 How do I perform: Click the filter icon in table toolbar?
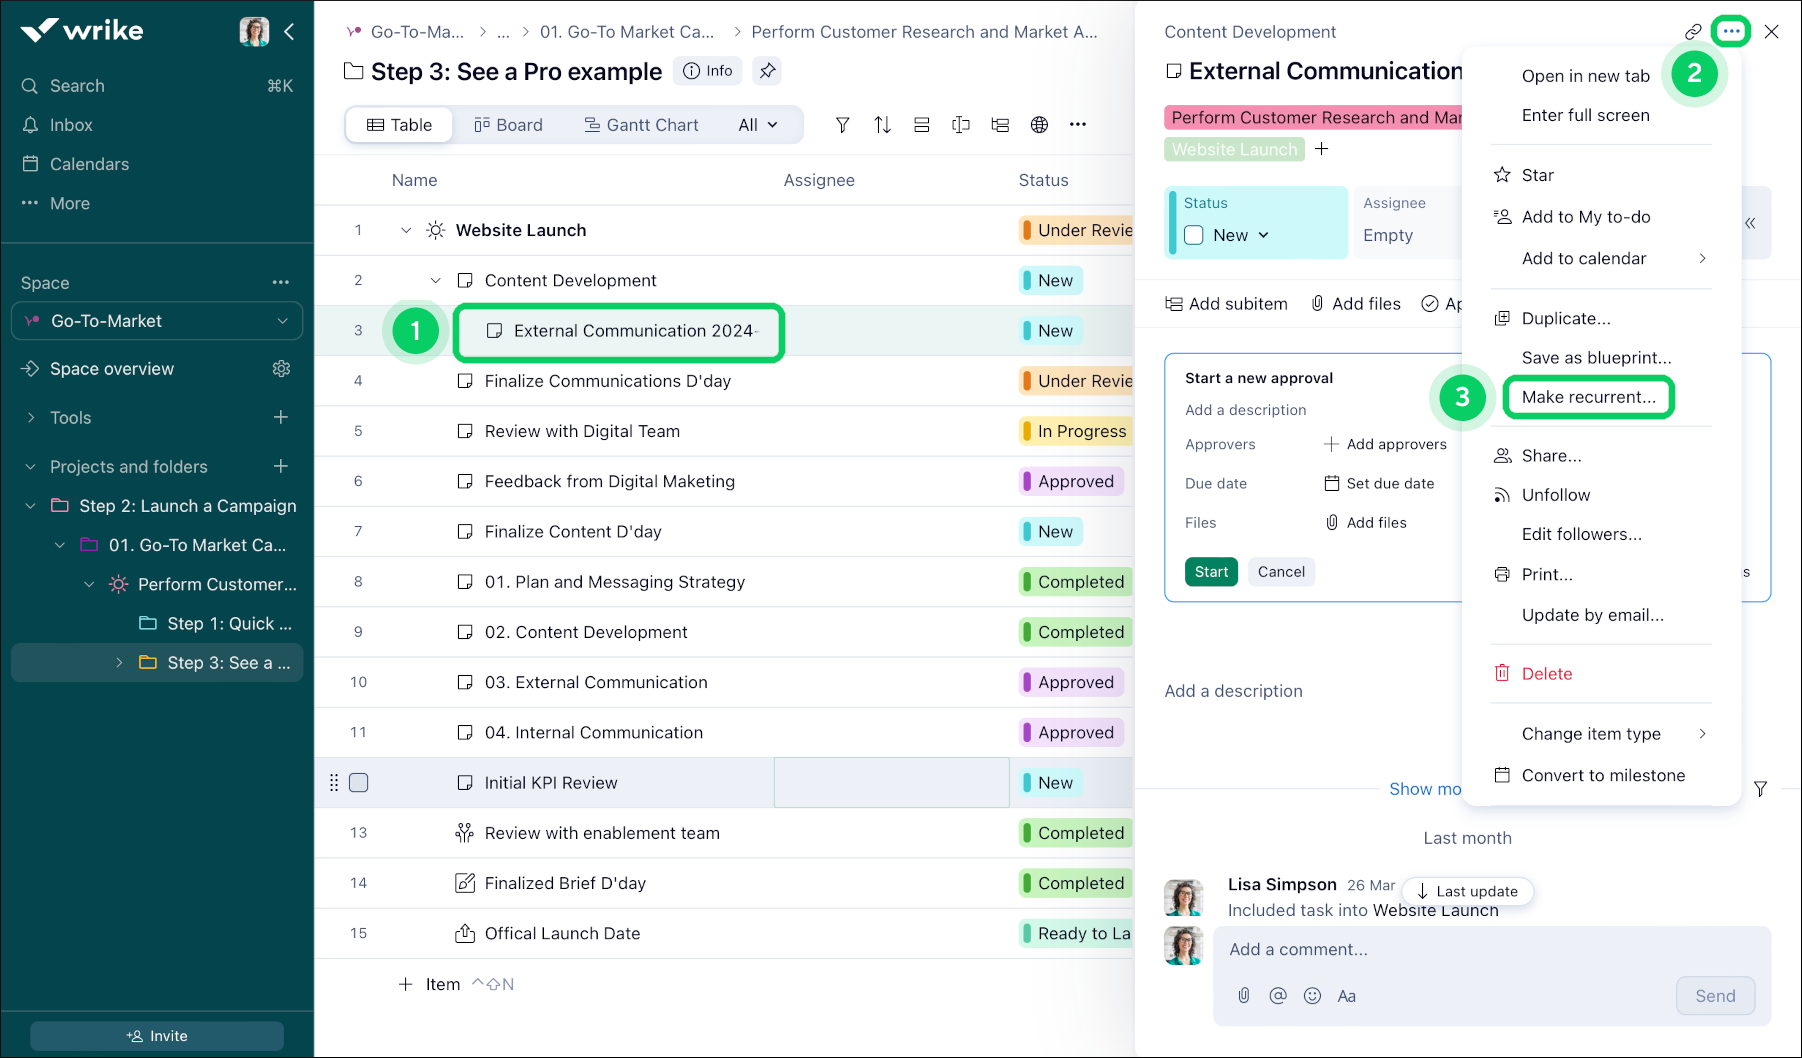pos(842,125)
